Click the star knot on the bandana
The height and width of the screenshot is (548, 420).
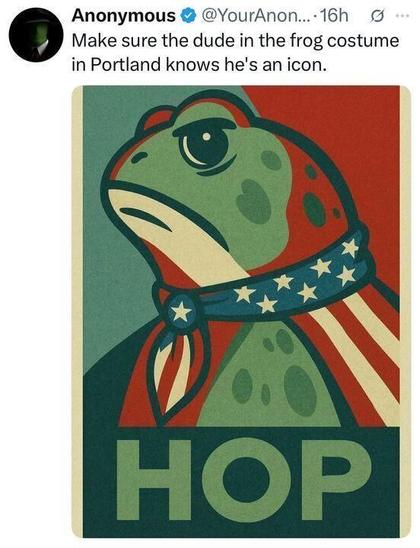181,310
